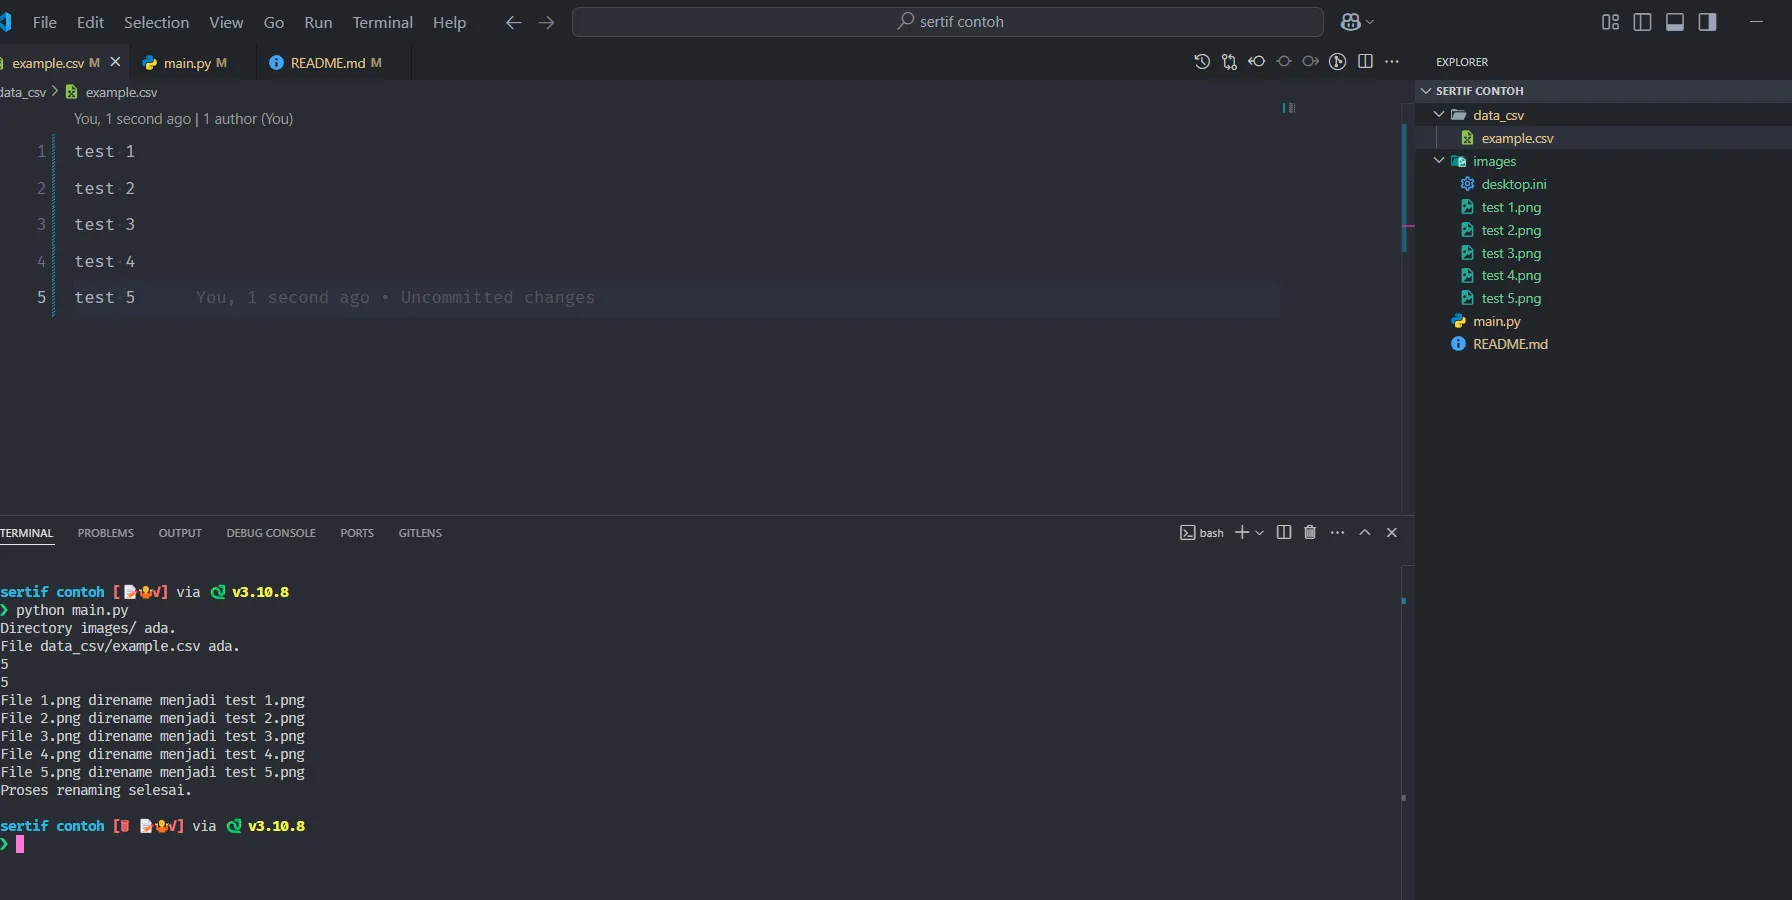Image resolution: width=1792 pixels, height=900 pixels.
Task: Open the Run menu
Action: pyautogui.click(x=318, y=22)
